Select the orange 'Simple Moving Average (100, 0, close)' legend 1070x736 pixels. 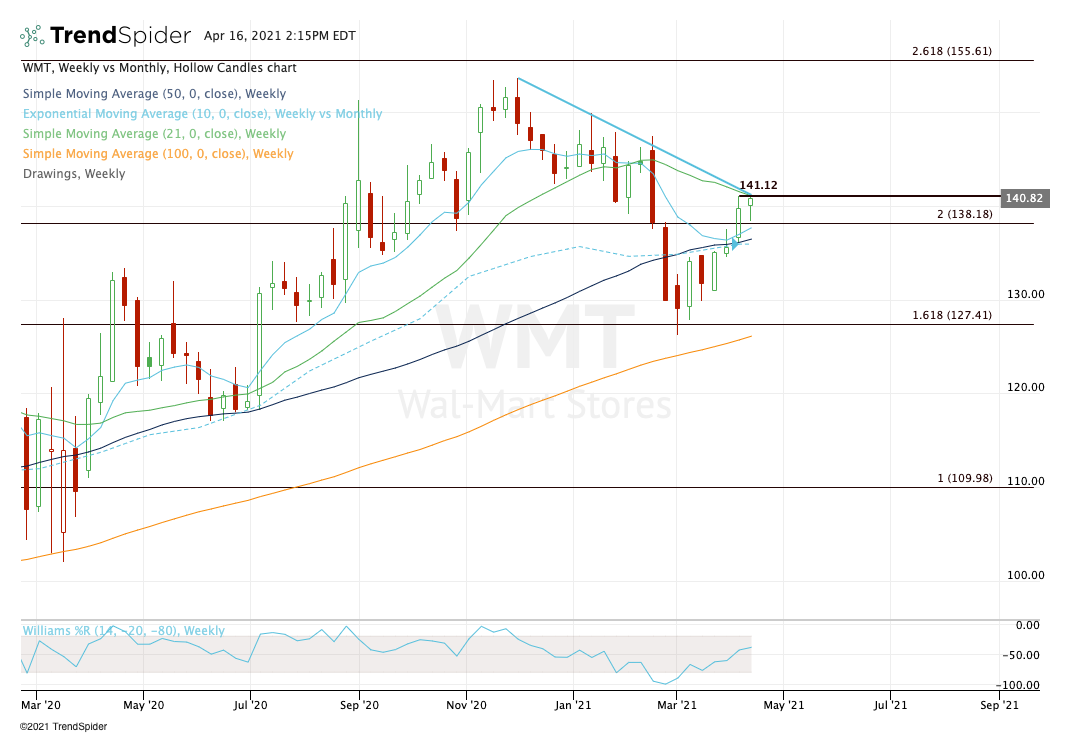(x=158, y=153)
